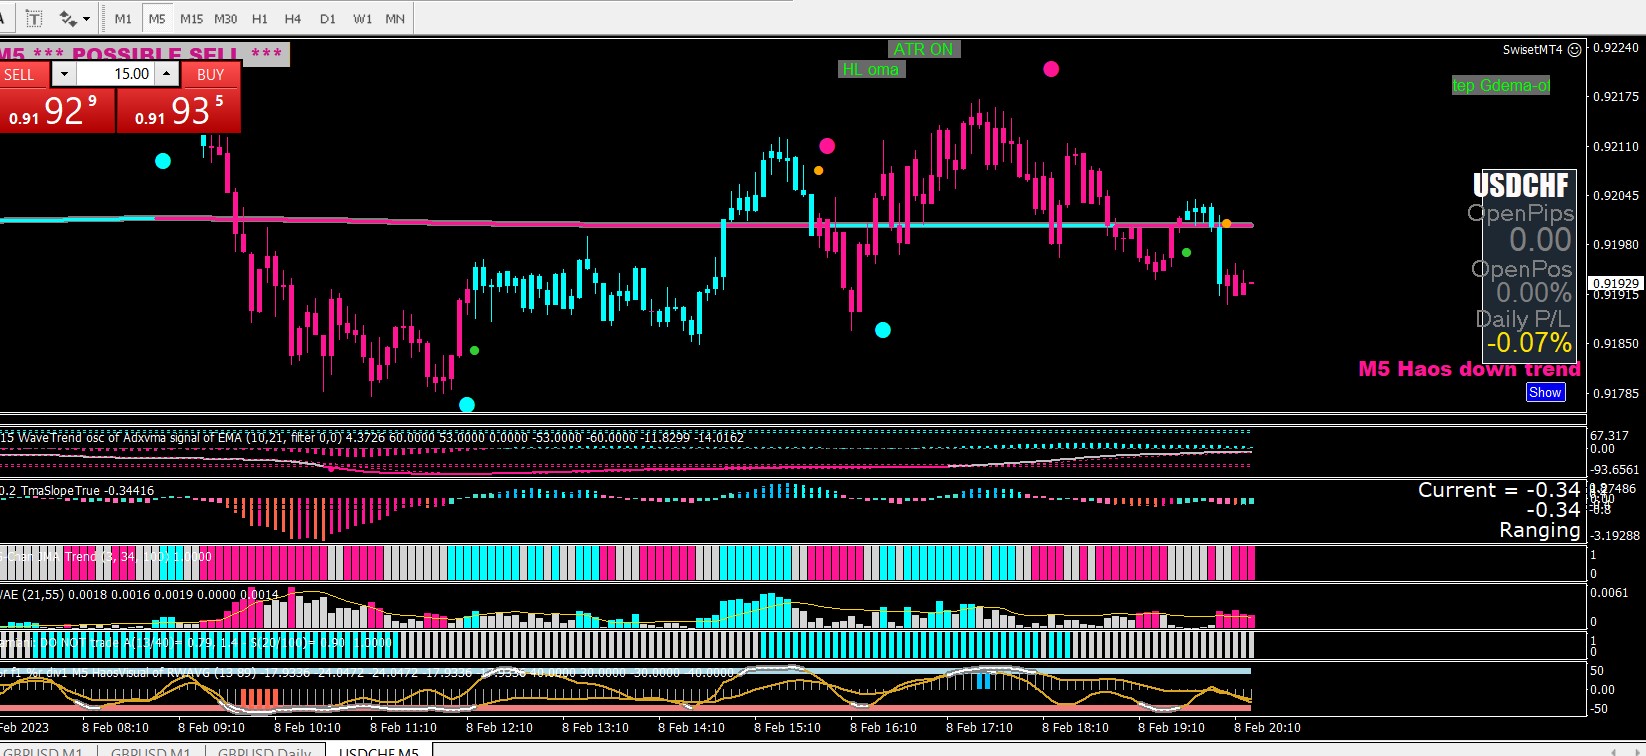Click the 0.91929 current price marker

pyautogui.click(x=1616, y=283)
